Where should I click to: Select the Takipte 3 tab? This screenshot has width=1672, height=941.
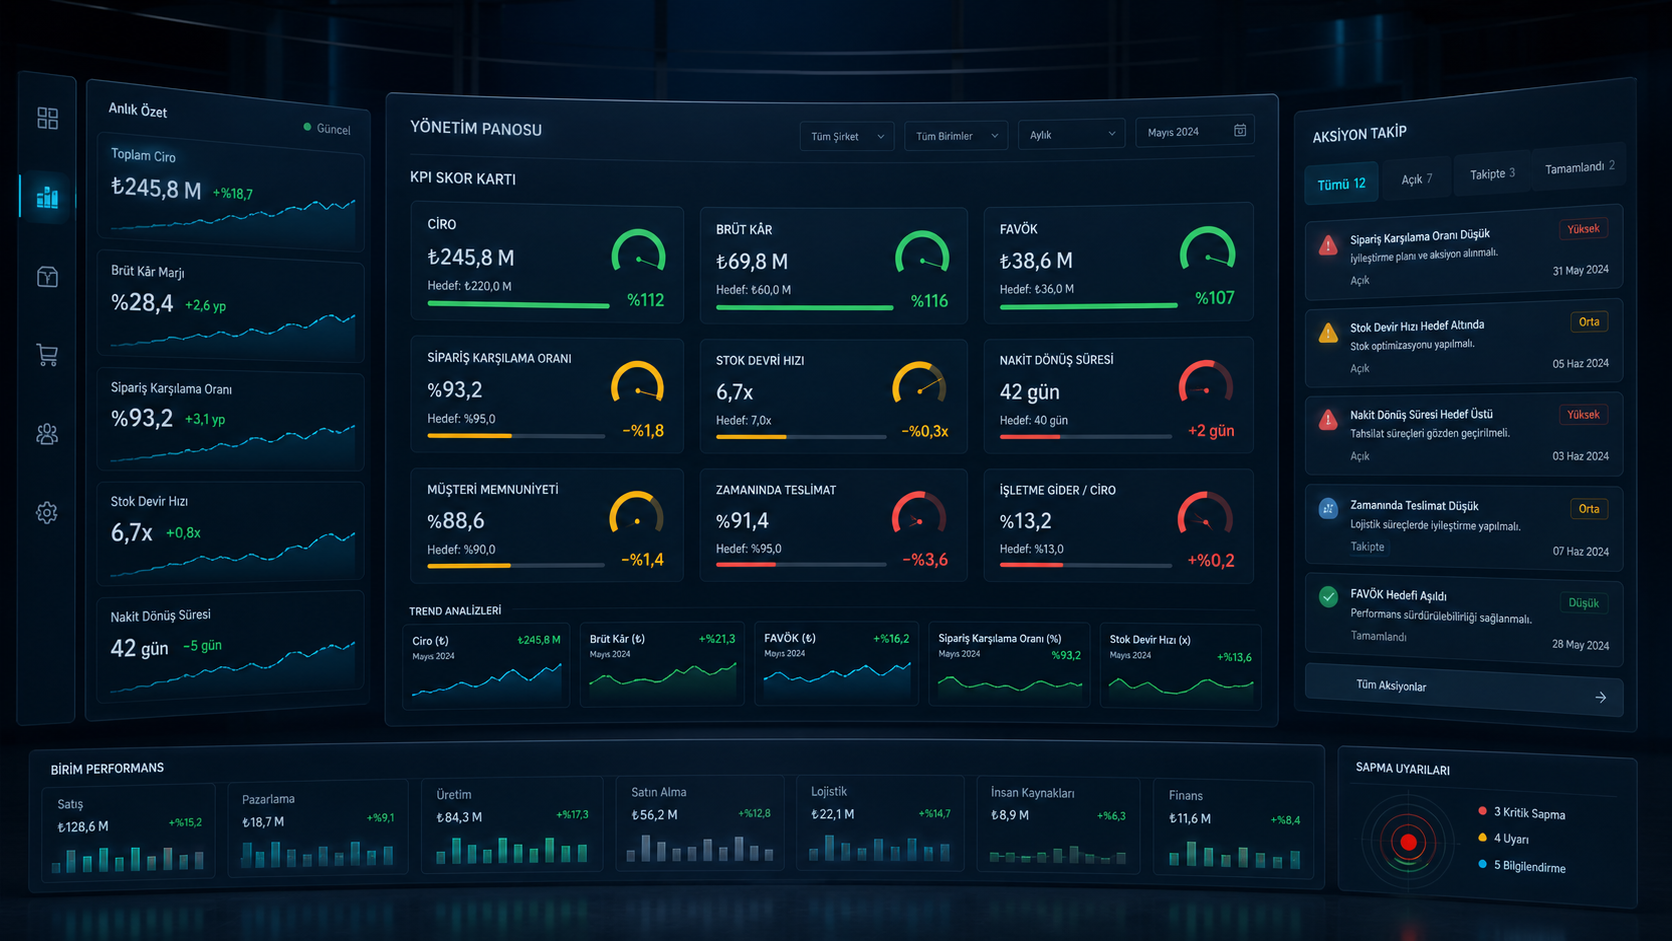click(1492, 174)
